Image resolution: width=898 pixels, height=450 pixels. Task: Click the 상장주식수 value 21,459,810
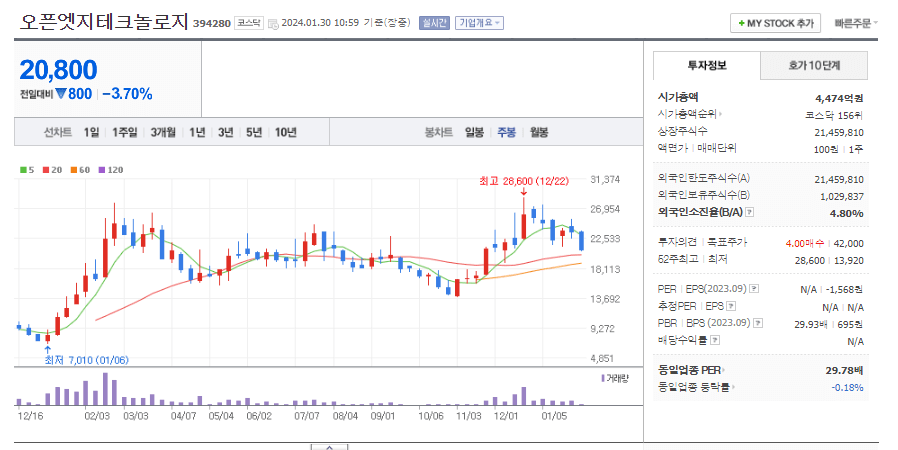pos(839,132)
